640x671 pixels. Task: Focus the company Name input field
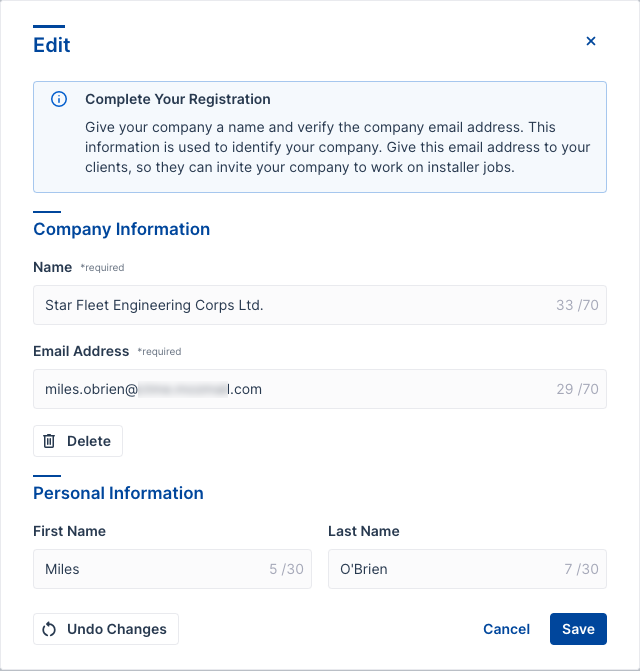point(290,305)
